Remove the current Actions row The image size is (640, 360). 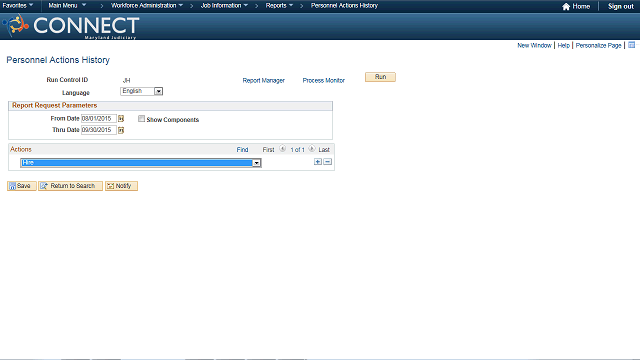[327, 162]
